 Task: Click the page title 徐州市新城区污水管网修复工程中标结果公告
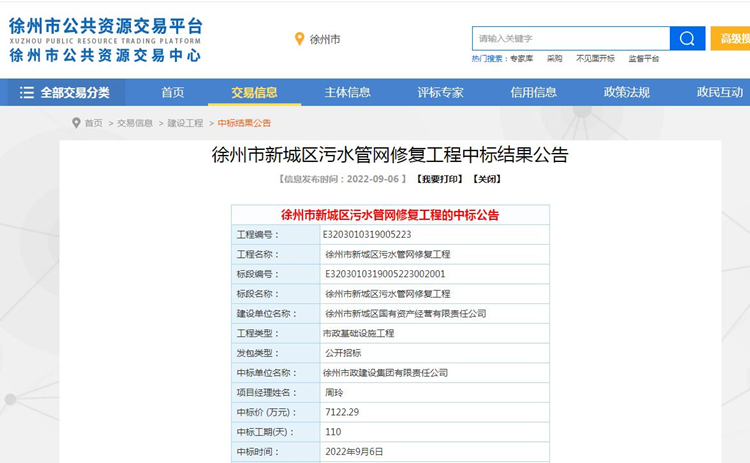pos(390,154)
